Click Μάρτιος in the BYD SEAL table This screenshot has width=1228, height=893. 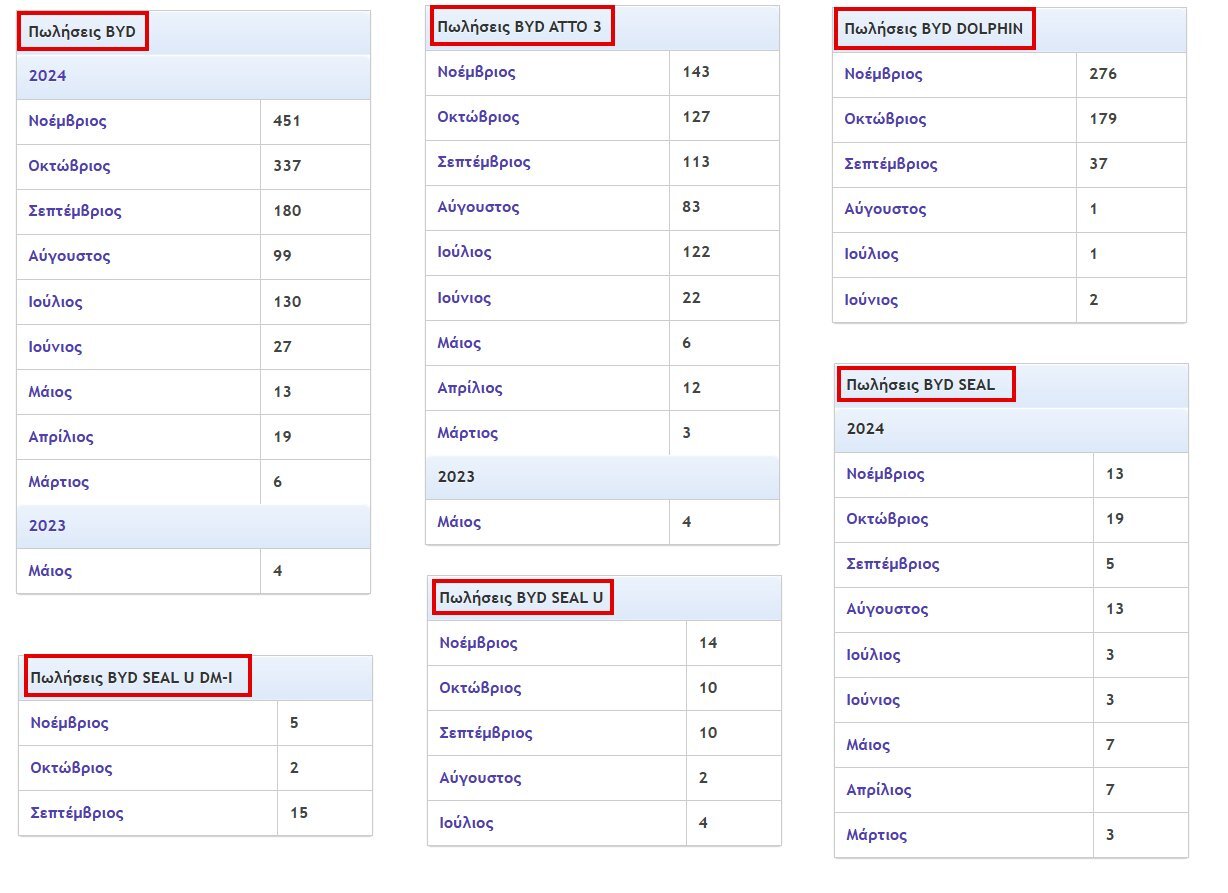876,835
